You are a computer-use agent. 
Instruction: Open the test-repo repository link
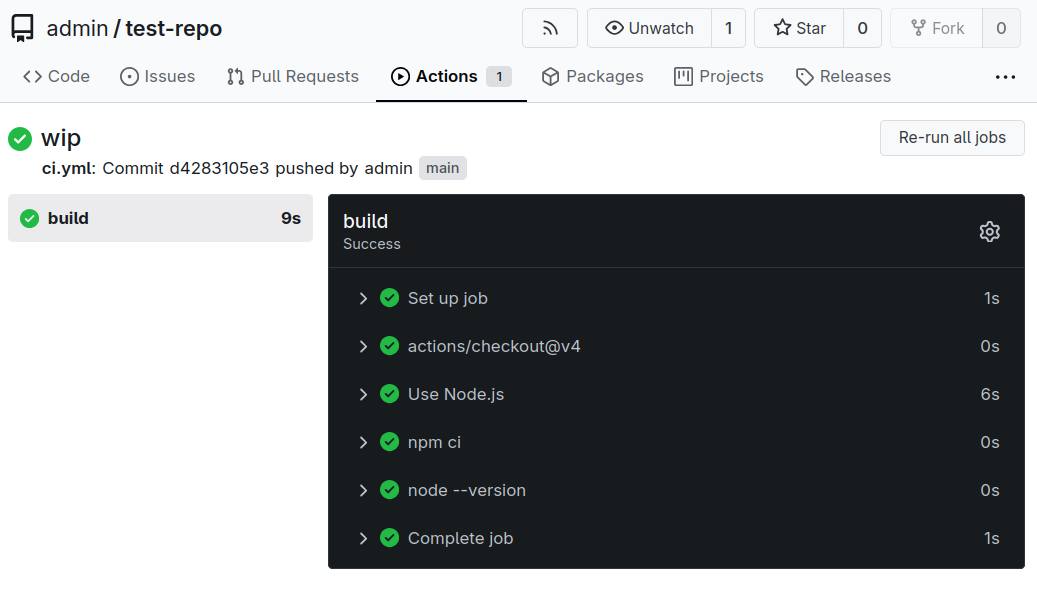[x=173, y=28]
